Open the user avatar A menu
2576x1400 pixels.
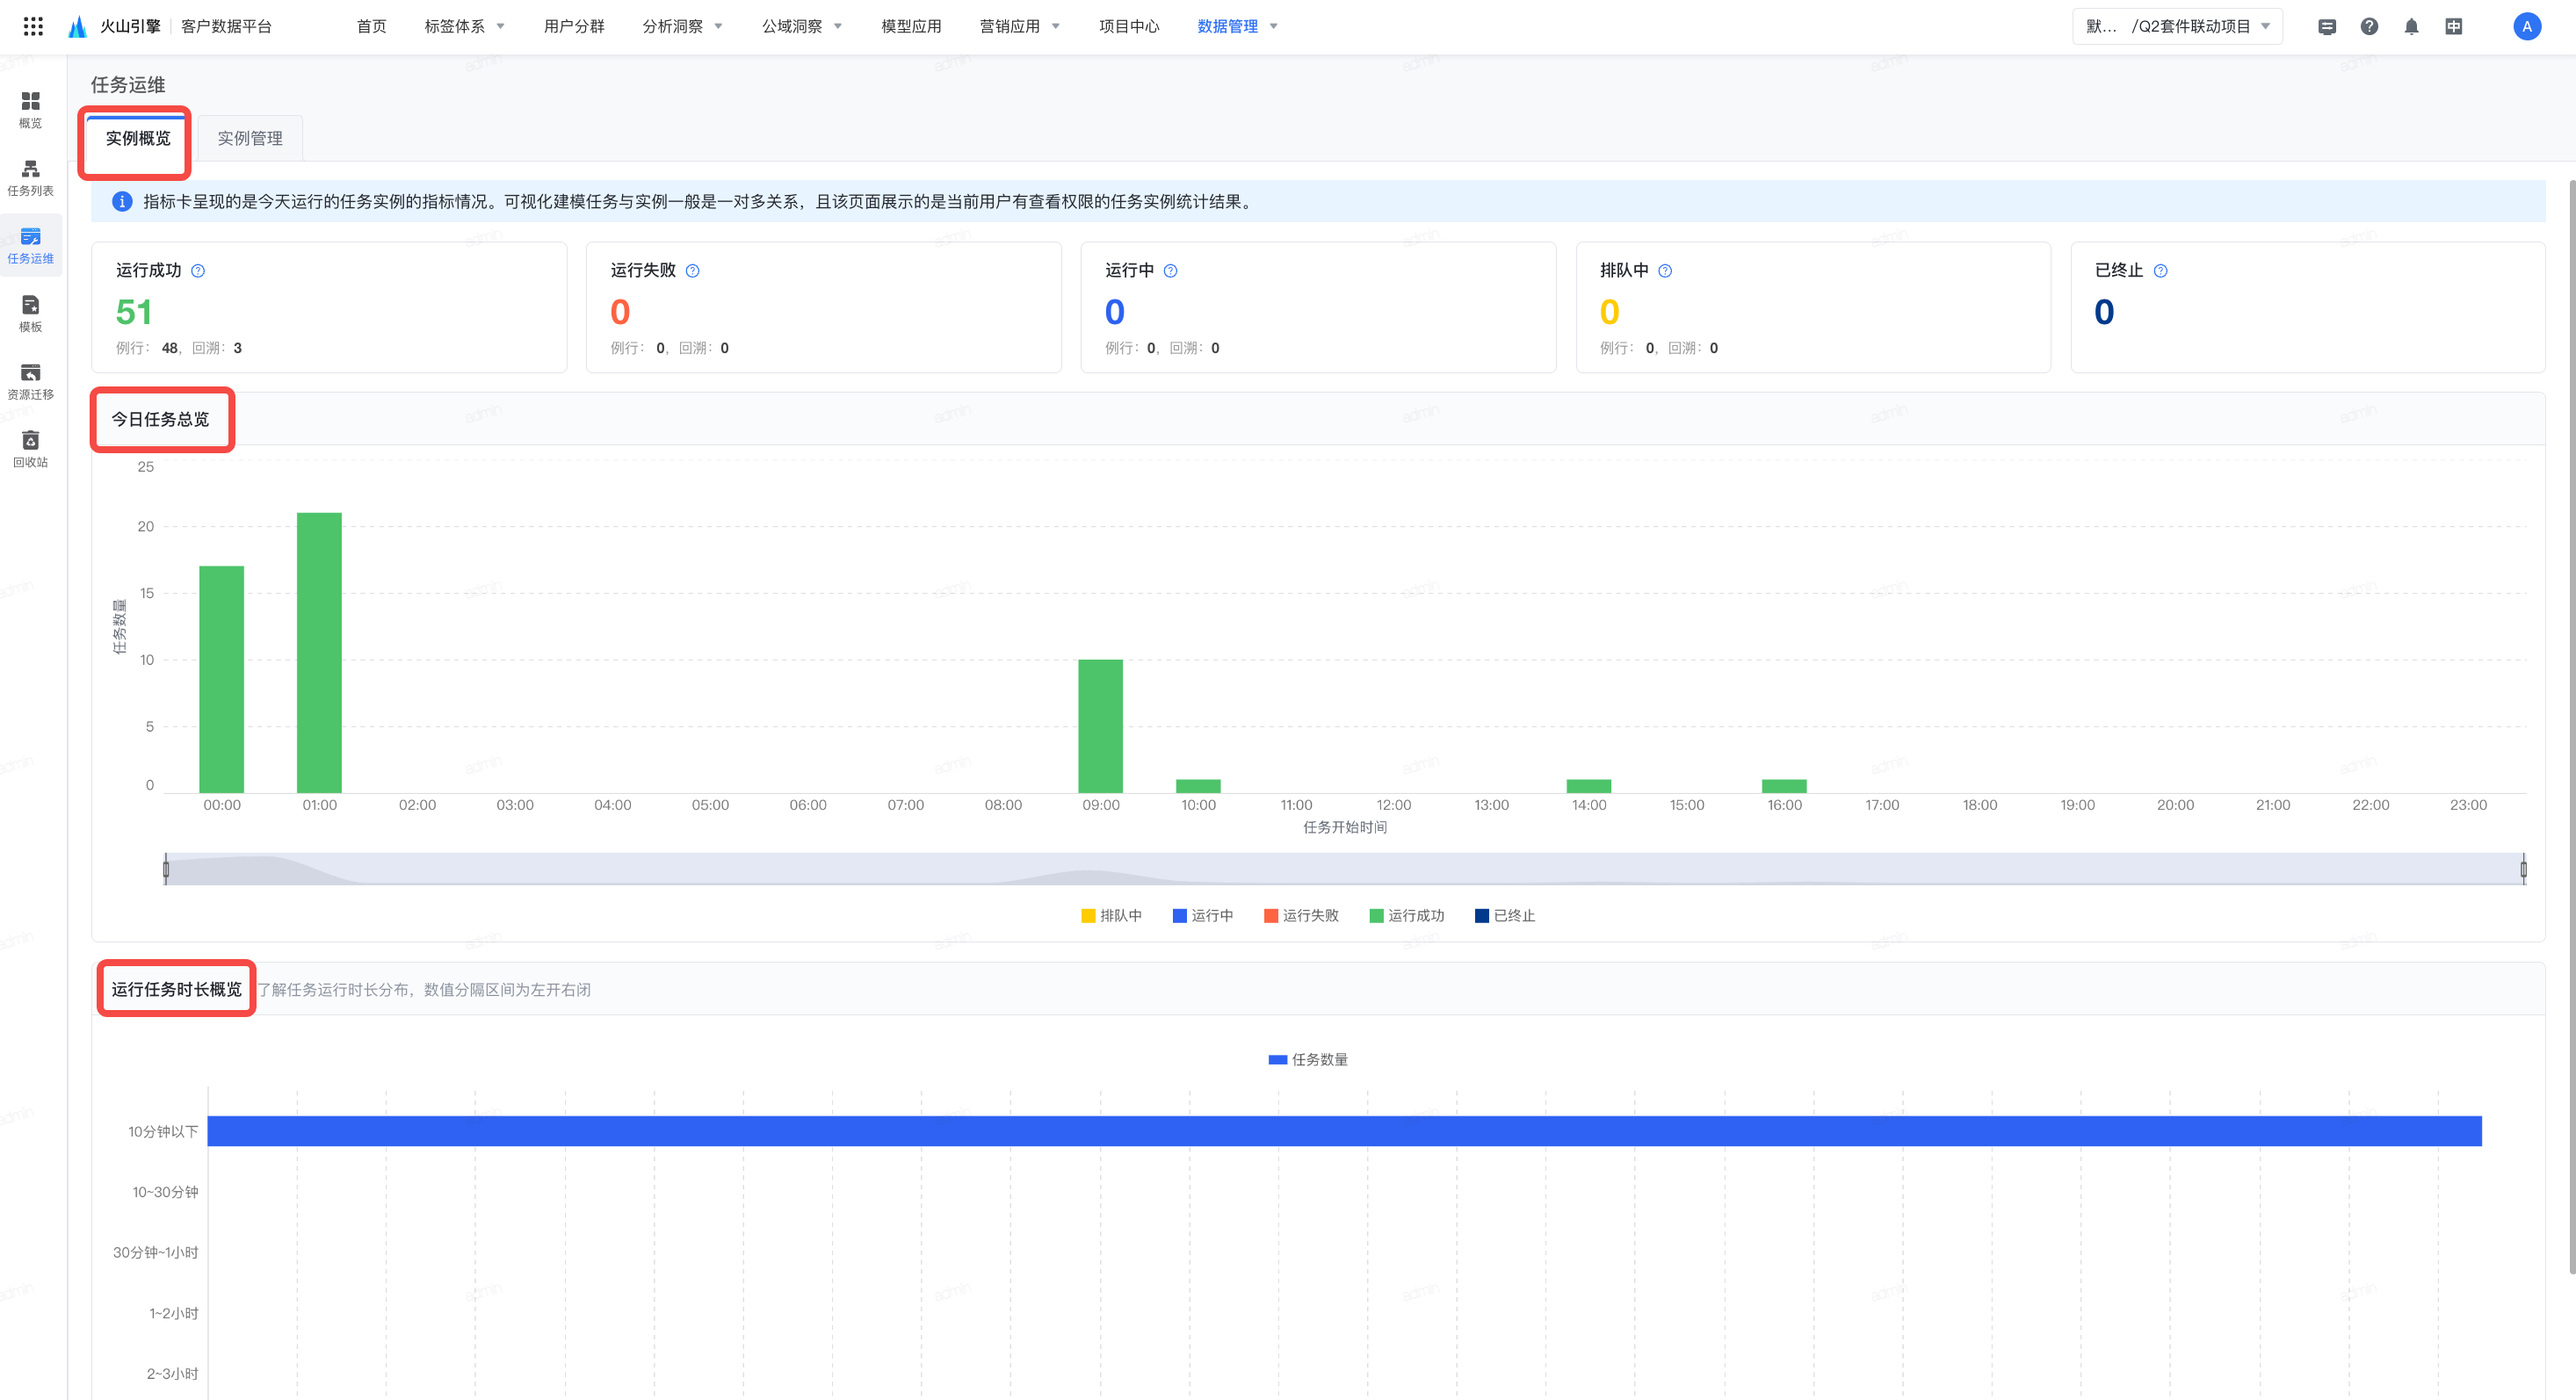point(2526,27)
